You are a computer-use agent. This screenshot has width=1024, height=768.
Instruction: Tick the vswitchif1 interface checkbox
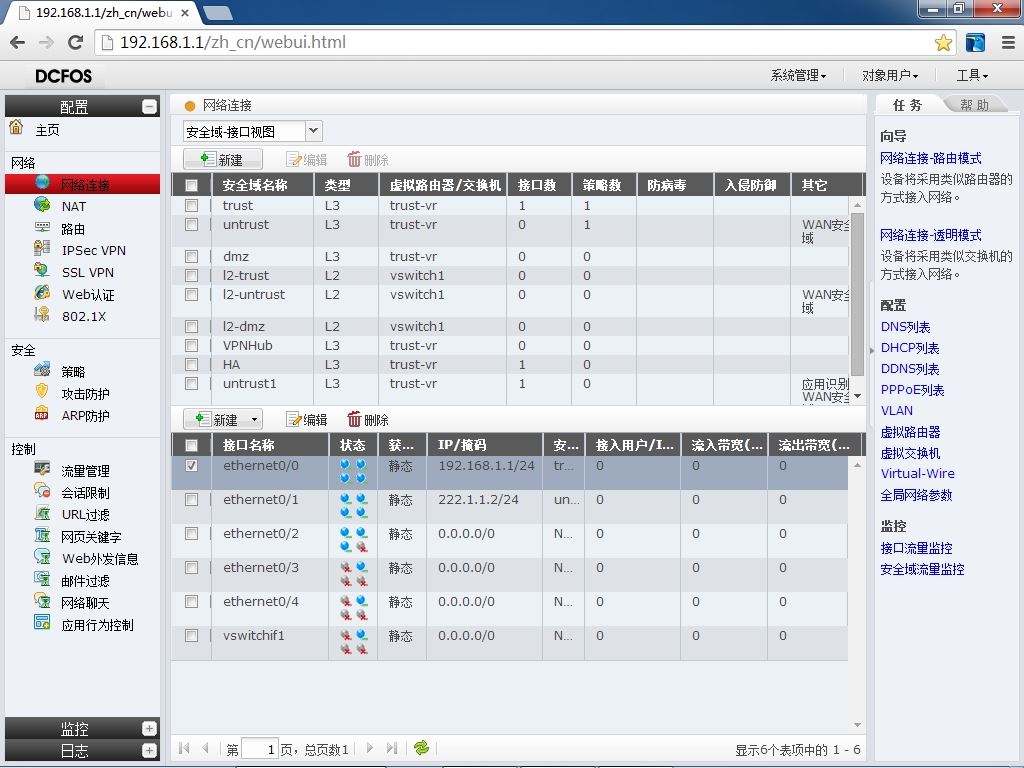tap(191, 635)
